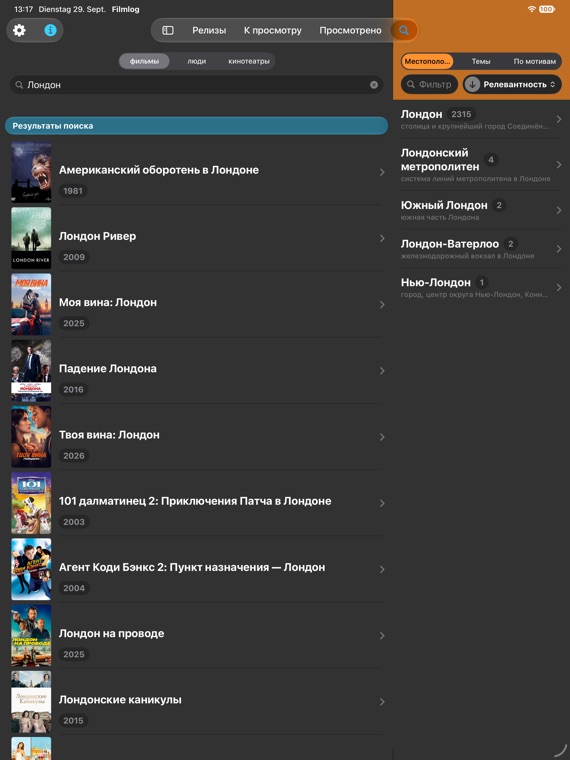Clear the Лондон search field
570x760 pixels.
tap(374, 85)
